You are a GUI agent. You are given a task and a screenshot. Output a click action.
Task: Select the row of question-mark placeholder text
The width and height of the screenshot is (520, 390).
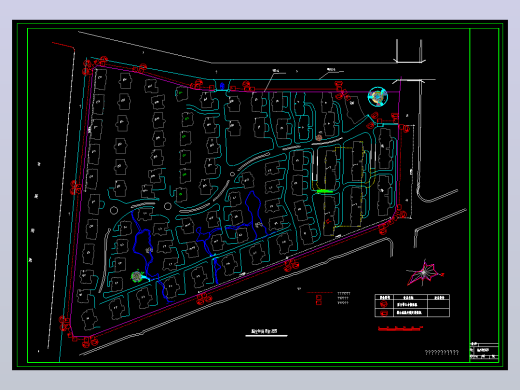[x=442, y=352]
